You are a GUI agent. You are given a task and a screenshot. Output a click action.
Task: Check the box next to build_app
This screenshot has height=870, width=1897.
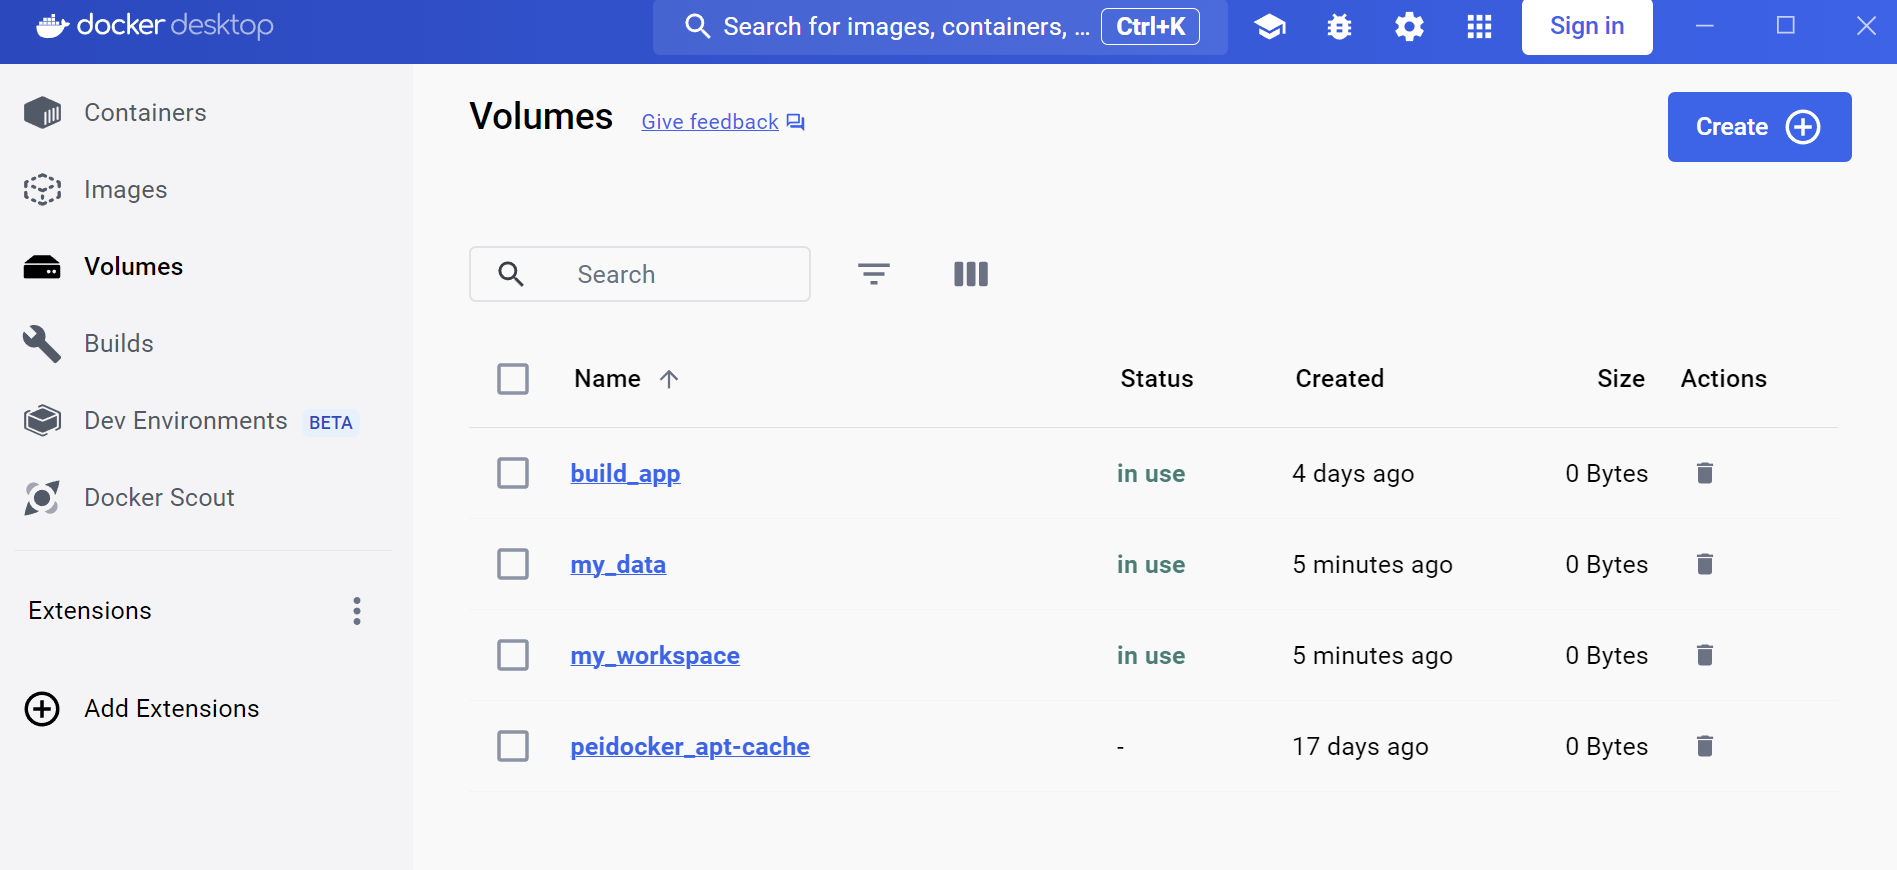[513, 473]
